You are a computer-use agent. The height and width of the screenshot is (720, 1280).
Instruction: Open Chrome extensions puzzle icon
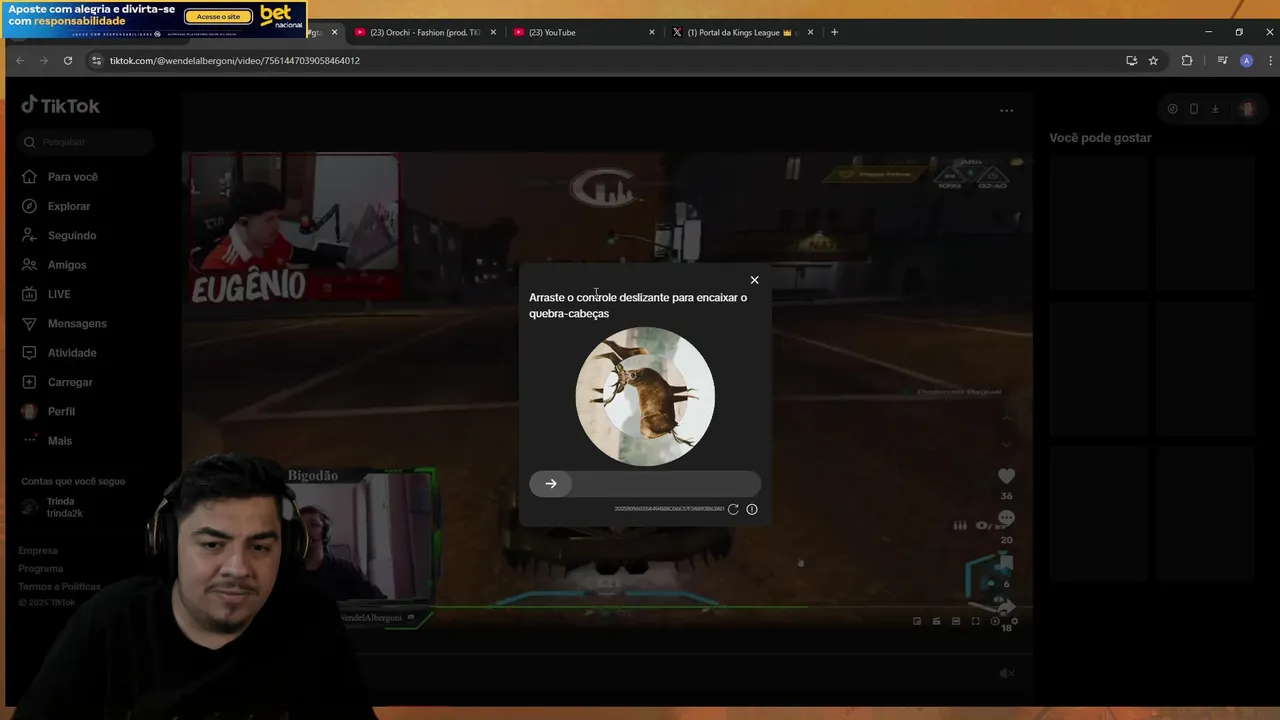(x=1187, y=61)
